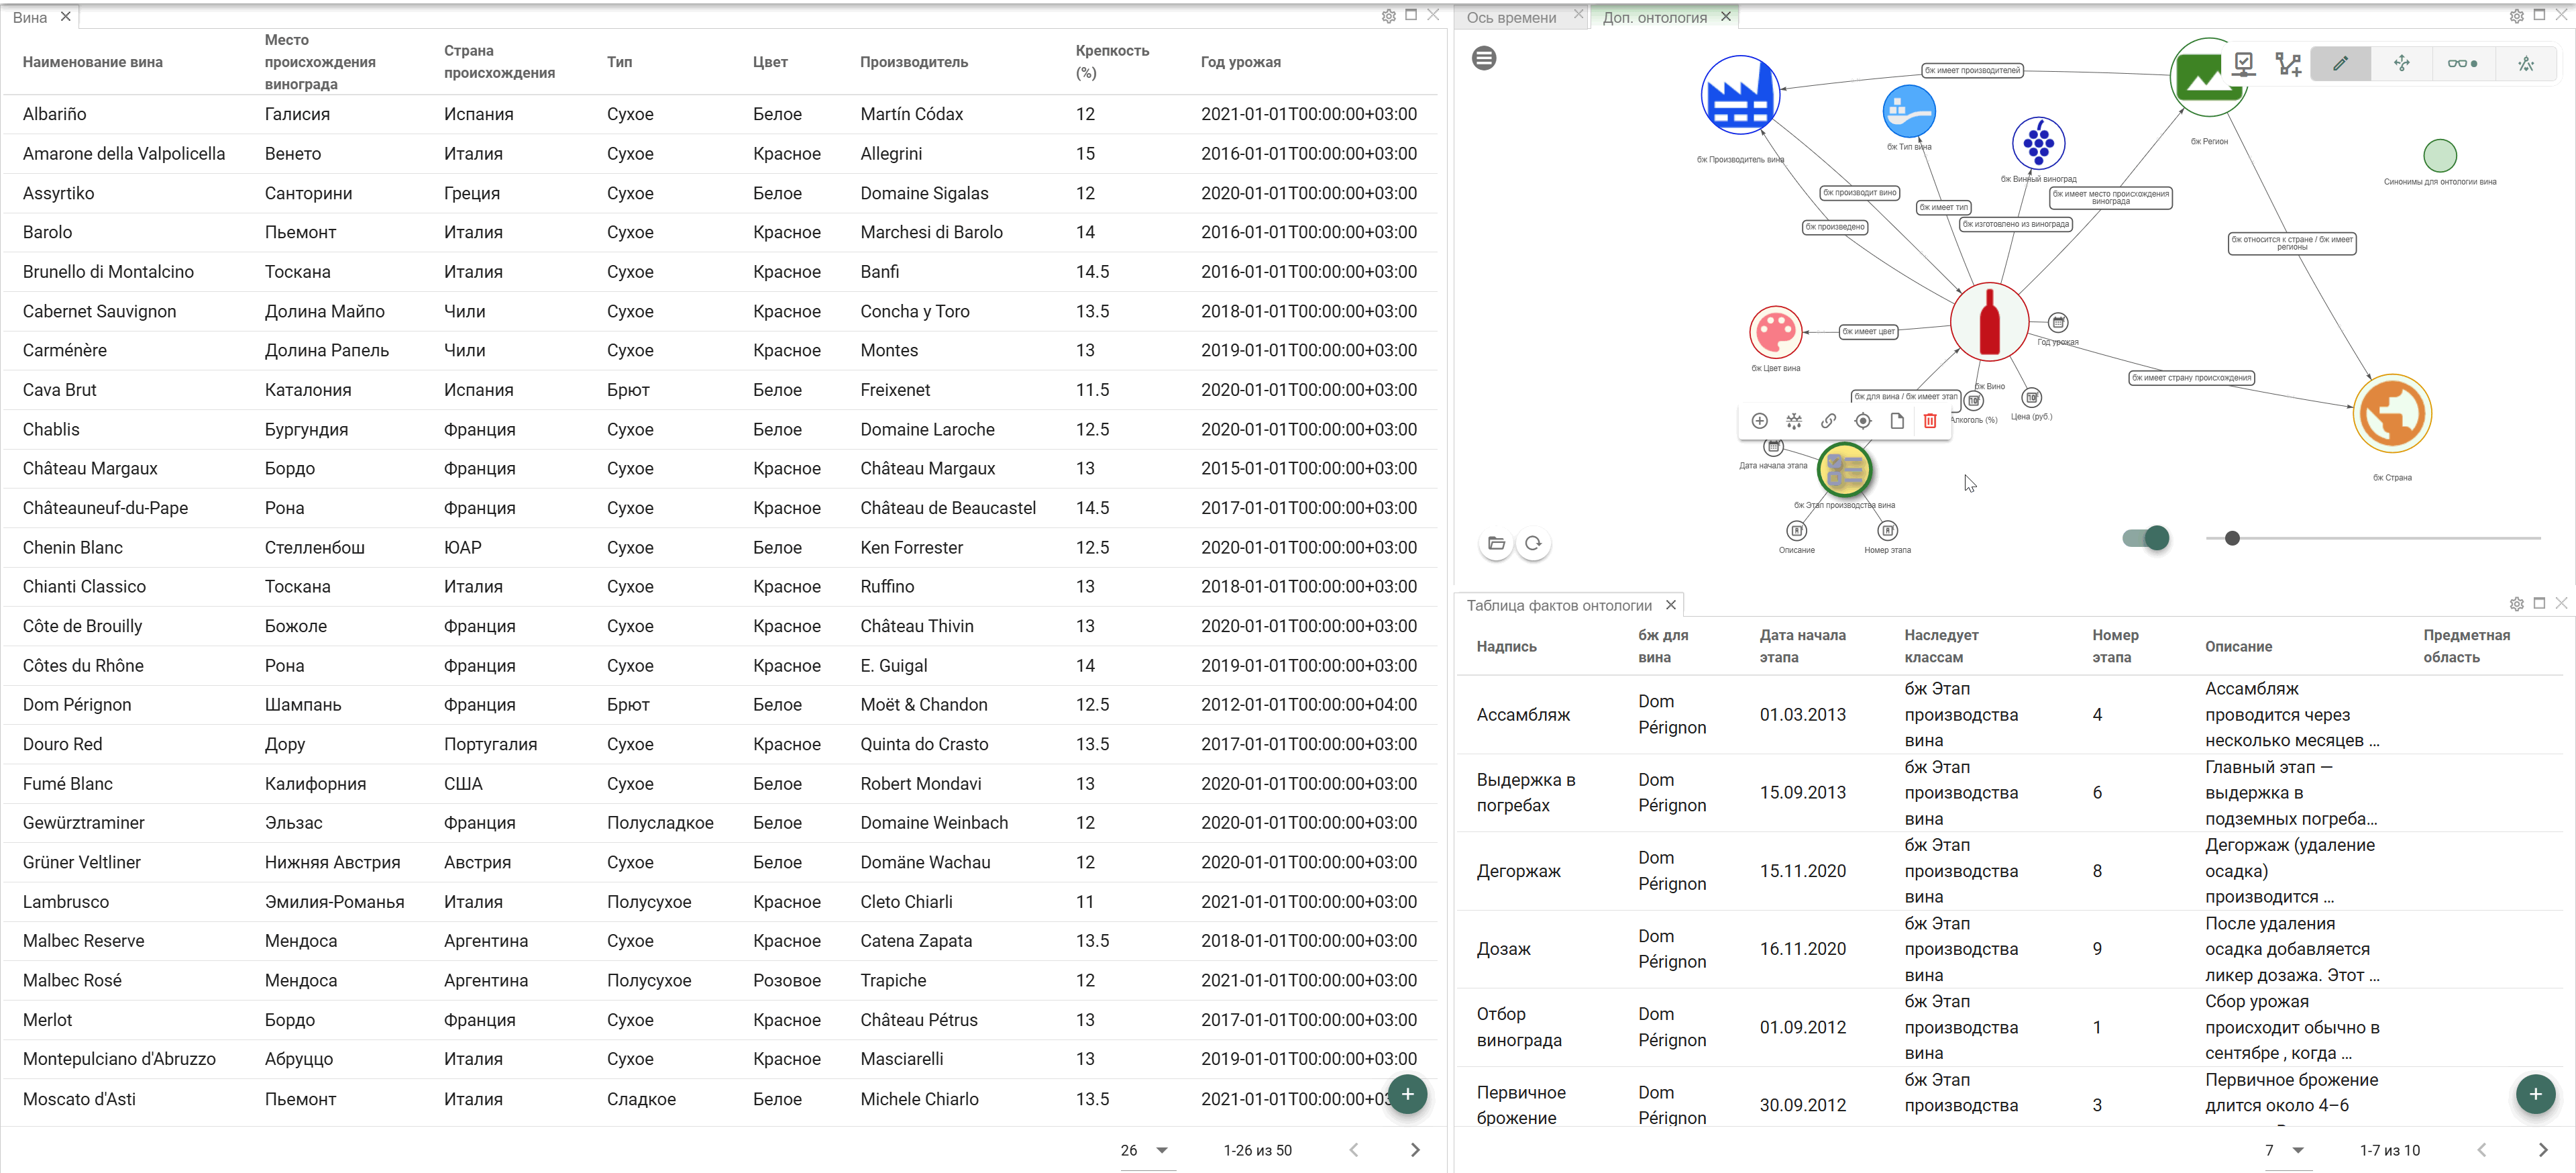Viewport: 2576px width, 1173px height.
Task: Click the Цена (руб.) attribute node
Action: [x=2031, y=398]
